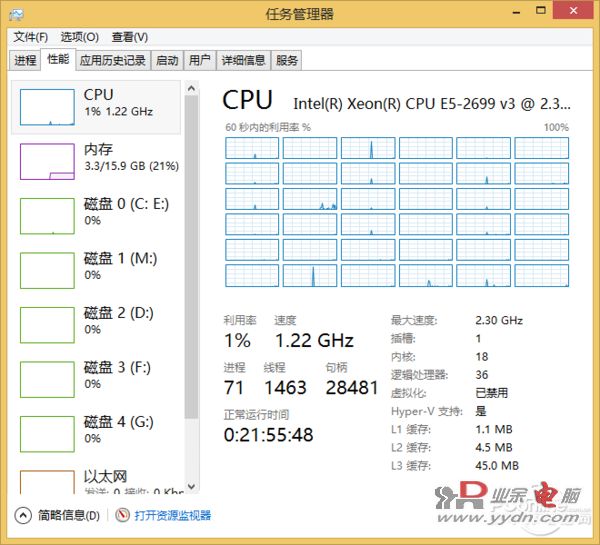Click the 71 process count value
600x545 pixels.
pyautogui.click(x=233, y=387)
